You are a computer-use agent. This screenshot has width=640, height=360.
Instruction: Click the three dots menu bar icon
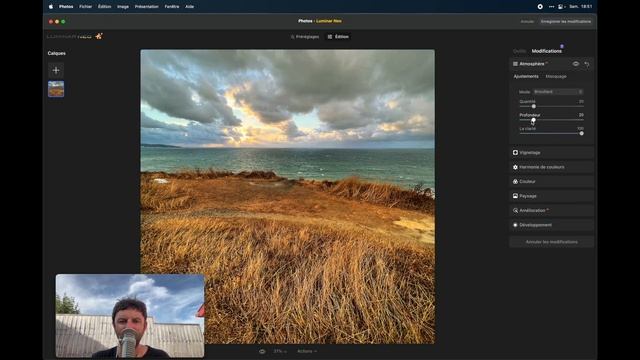coord(551,7)
